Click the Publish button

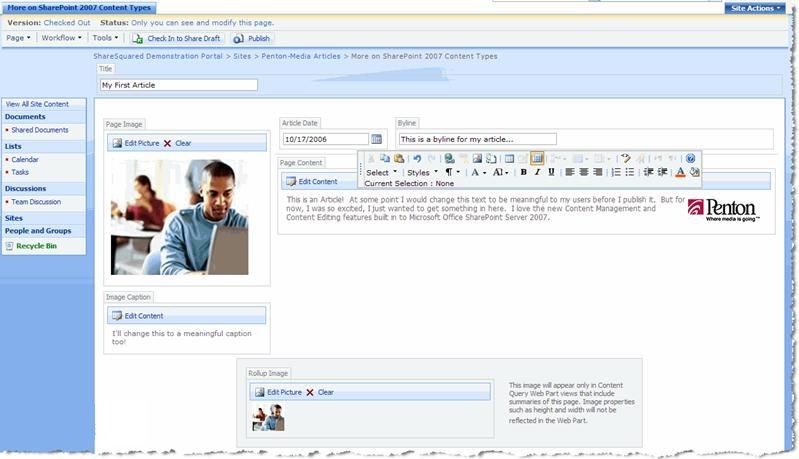(x=252, y=38)
